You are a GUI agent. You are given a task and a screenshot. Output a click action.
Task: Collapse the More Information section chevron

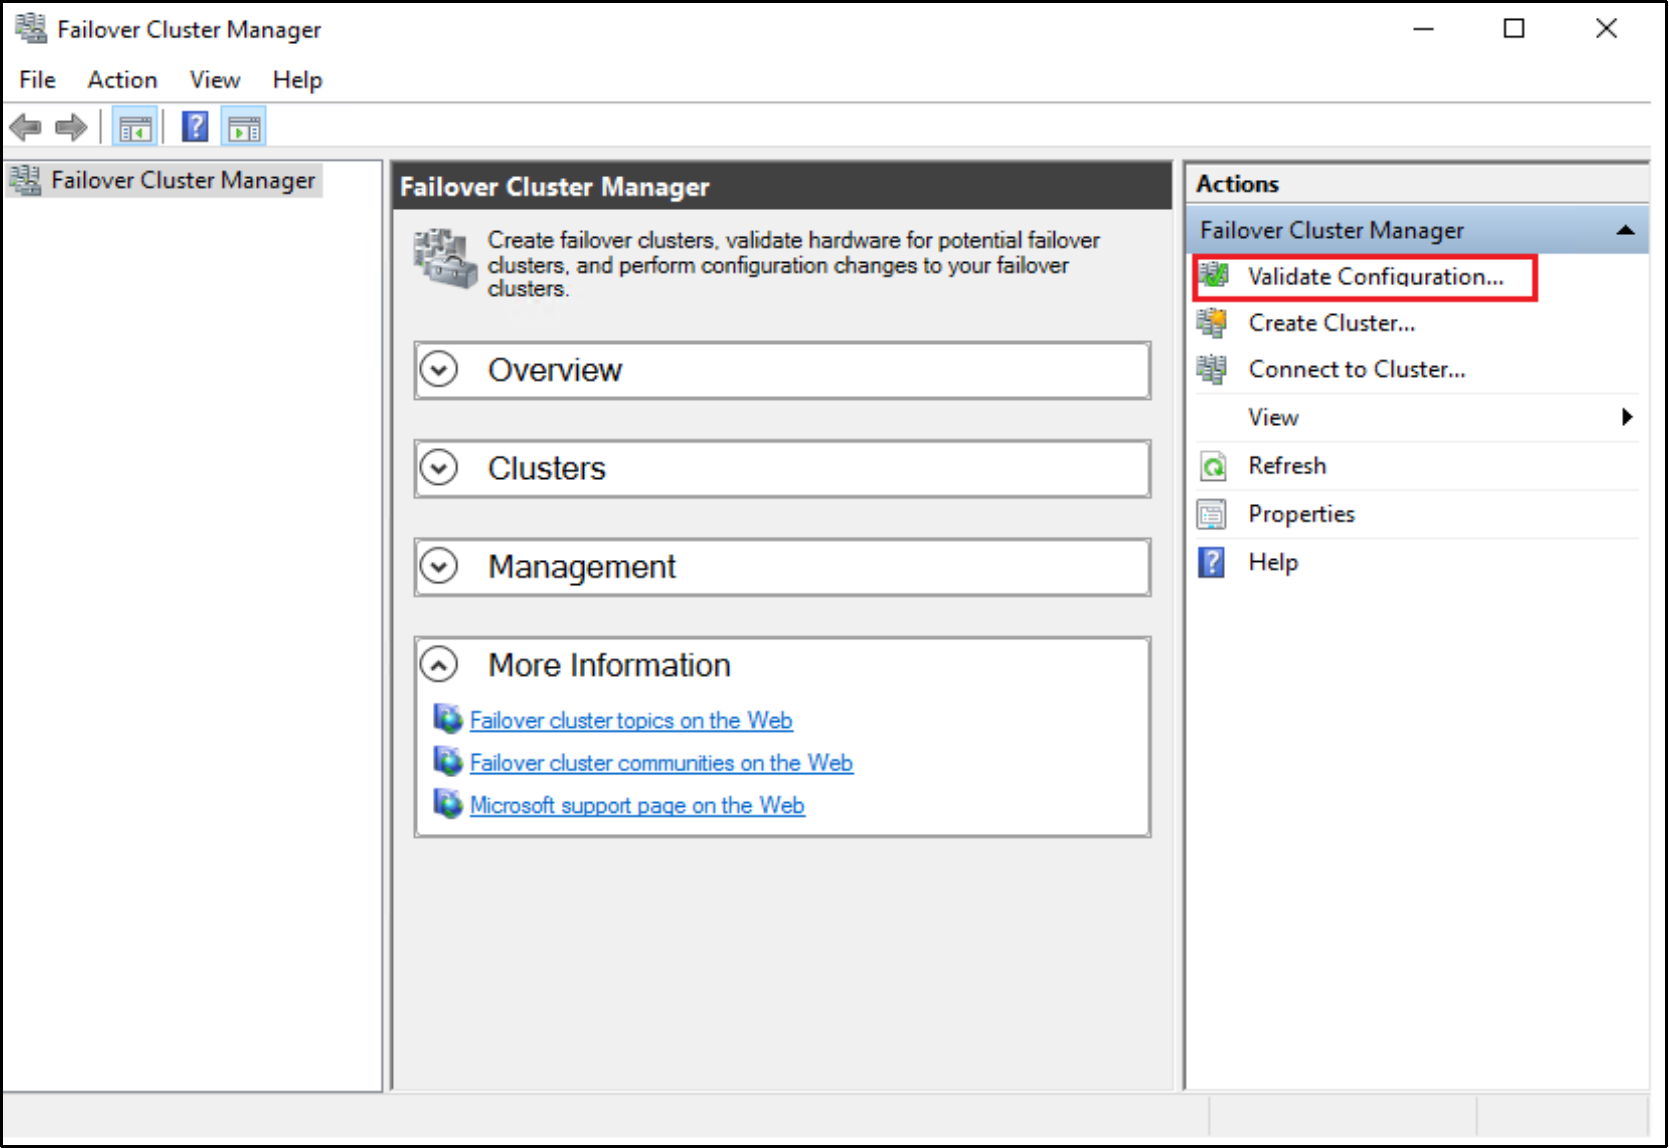[439, 664]
